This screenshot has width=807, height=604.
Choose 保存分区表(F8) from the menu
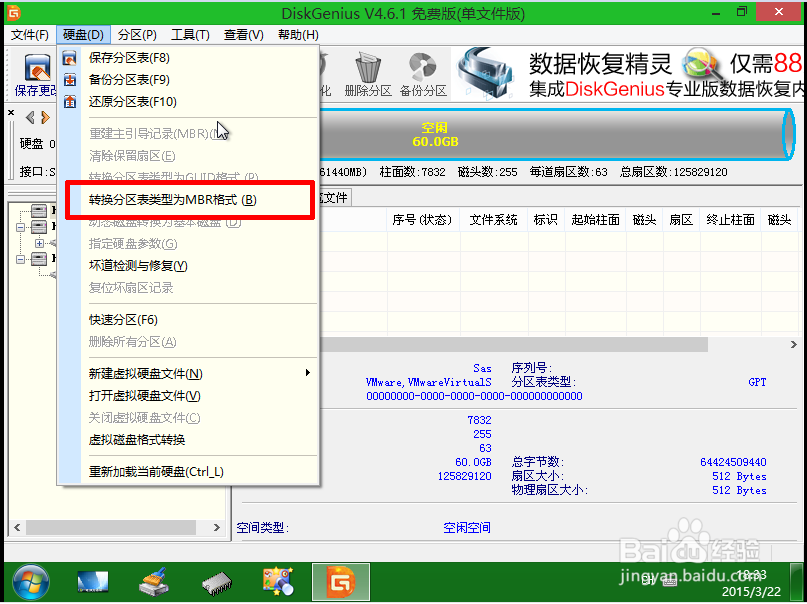tap(188, 58)
